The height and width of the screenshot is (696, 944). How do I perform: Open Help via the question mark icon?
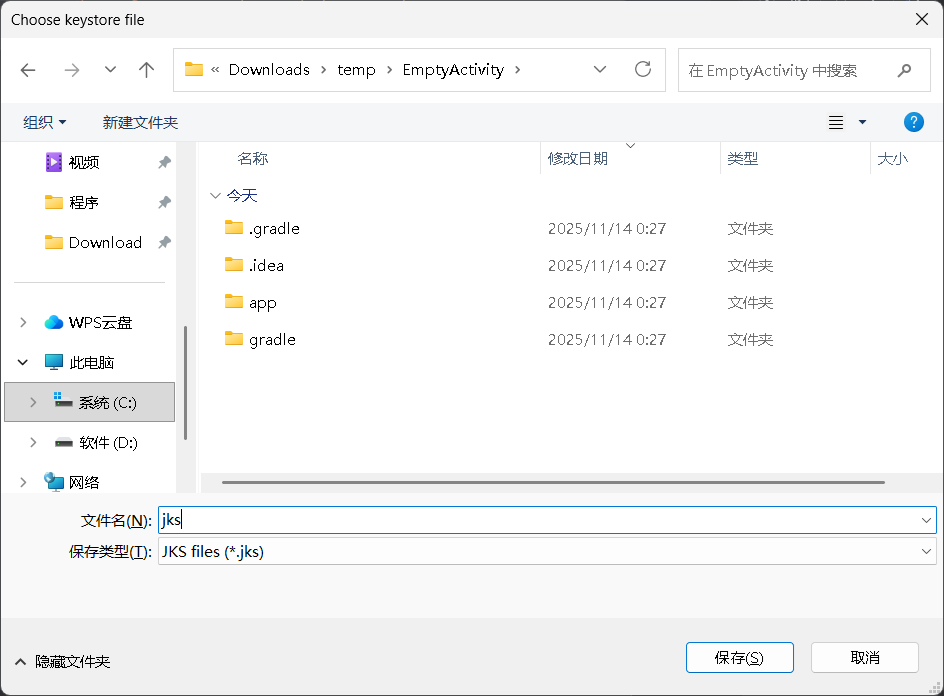click(x=913, y=122)
